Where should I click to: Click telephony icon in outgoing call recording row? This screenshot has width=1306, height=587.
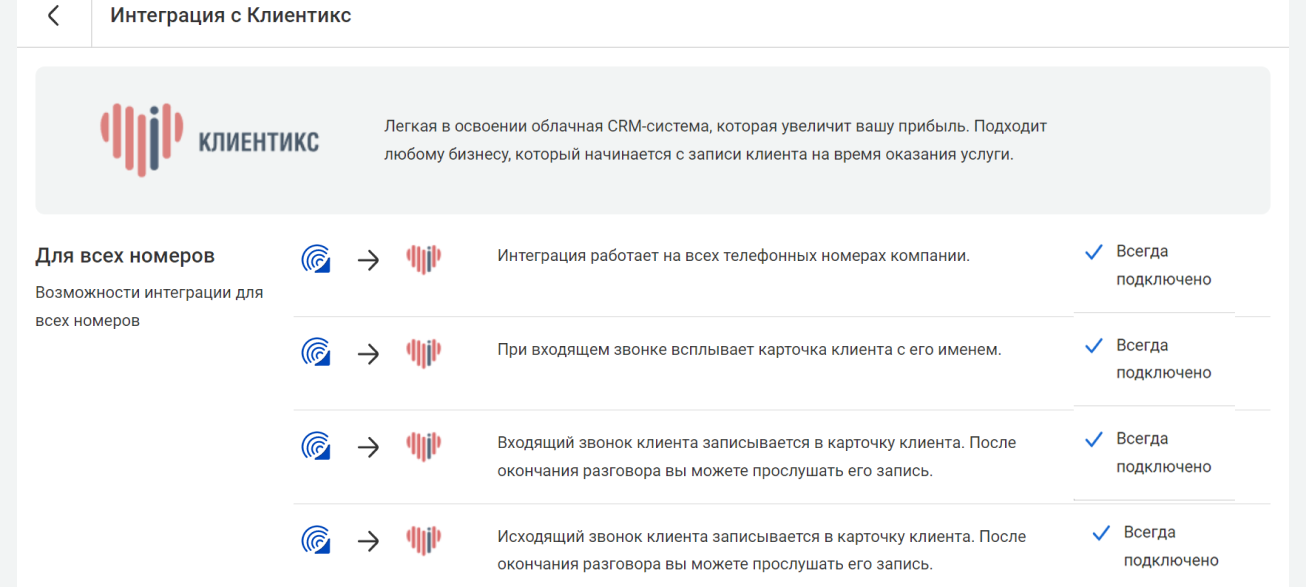click(x=317, y=541)
